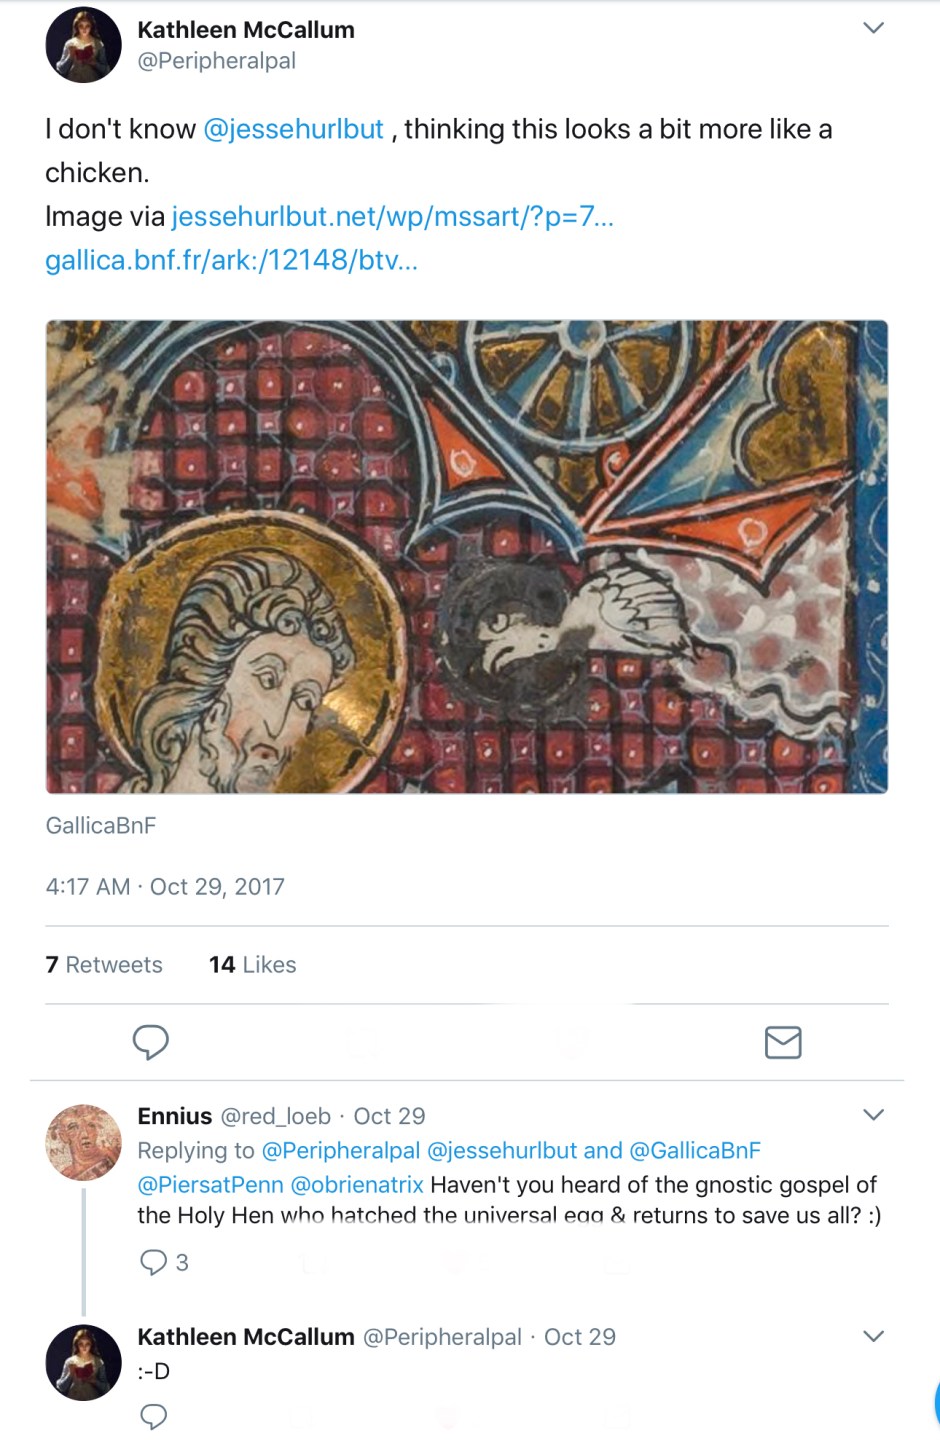Follow the jessehurlbut.net/wp/mssart link

(x=392, y=216)
